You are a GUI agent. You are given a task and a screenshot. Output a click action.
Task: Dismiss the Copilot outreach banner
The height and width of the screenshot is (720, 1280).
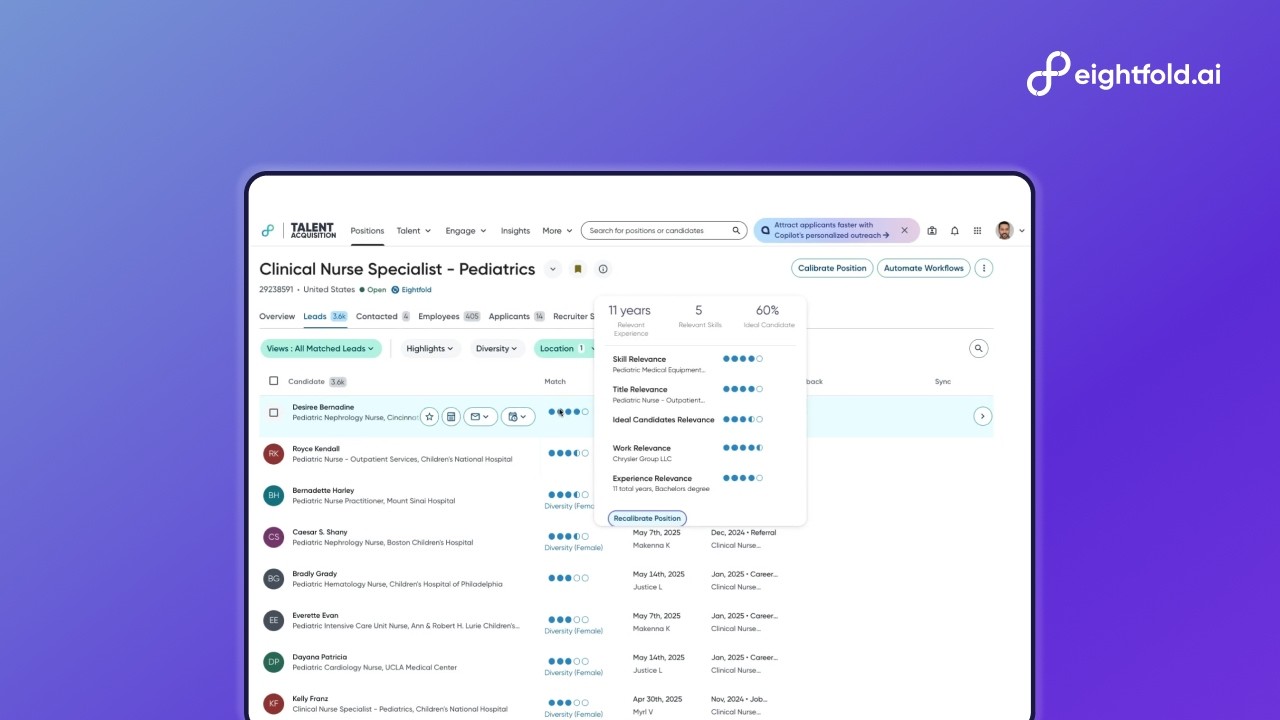[904, 231]
